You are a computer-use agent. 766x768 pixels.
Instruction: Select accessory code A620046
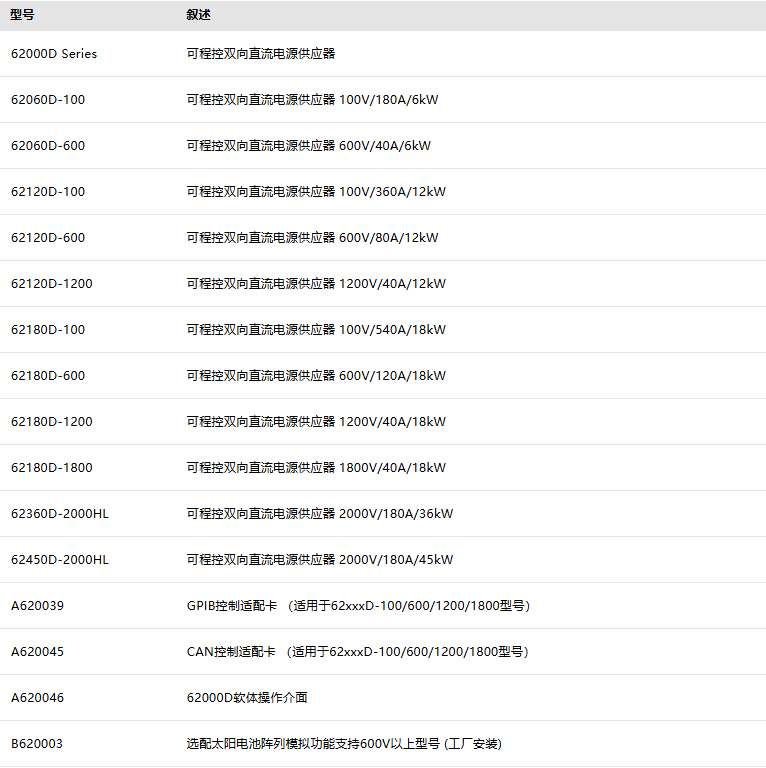(x=37, y=698)
